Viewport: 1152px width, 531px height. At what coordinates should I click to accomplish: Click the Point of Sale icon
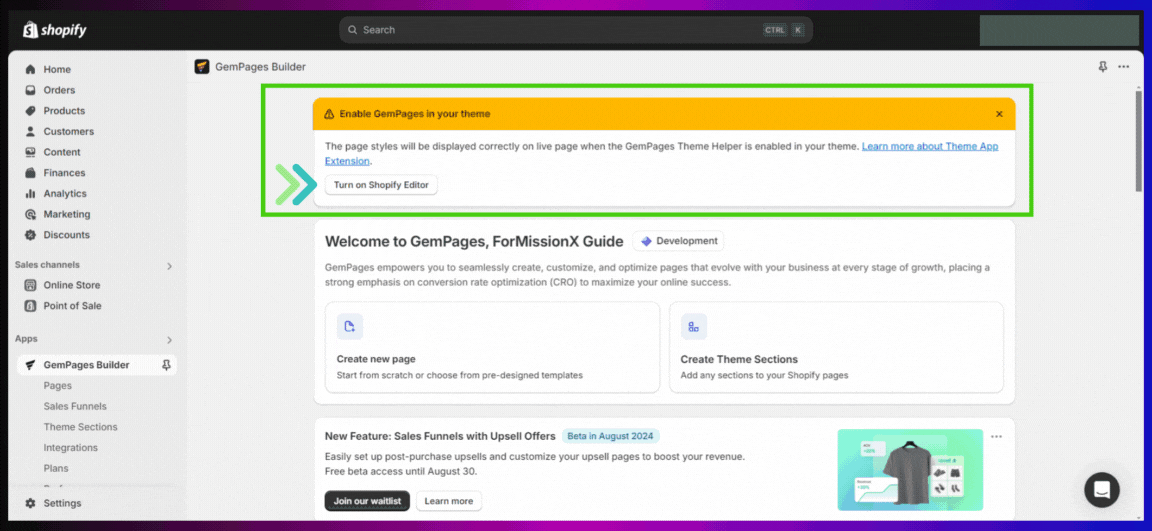tap(30, 306)
